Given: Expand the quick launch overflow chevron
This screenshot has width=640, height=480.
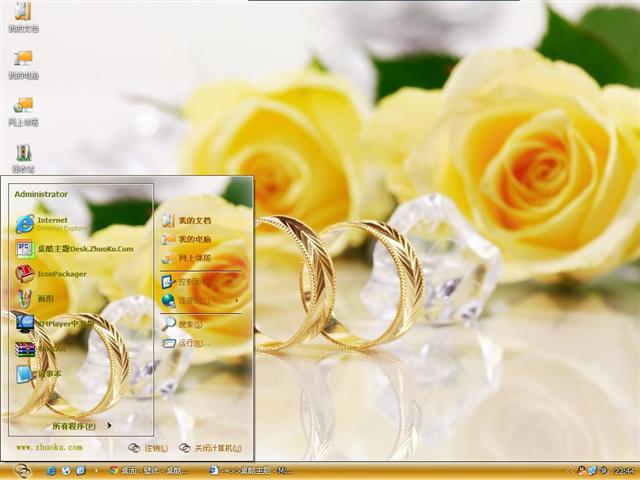Looking at the screenshot, I should pyautogui.click(x=96, y=470).
